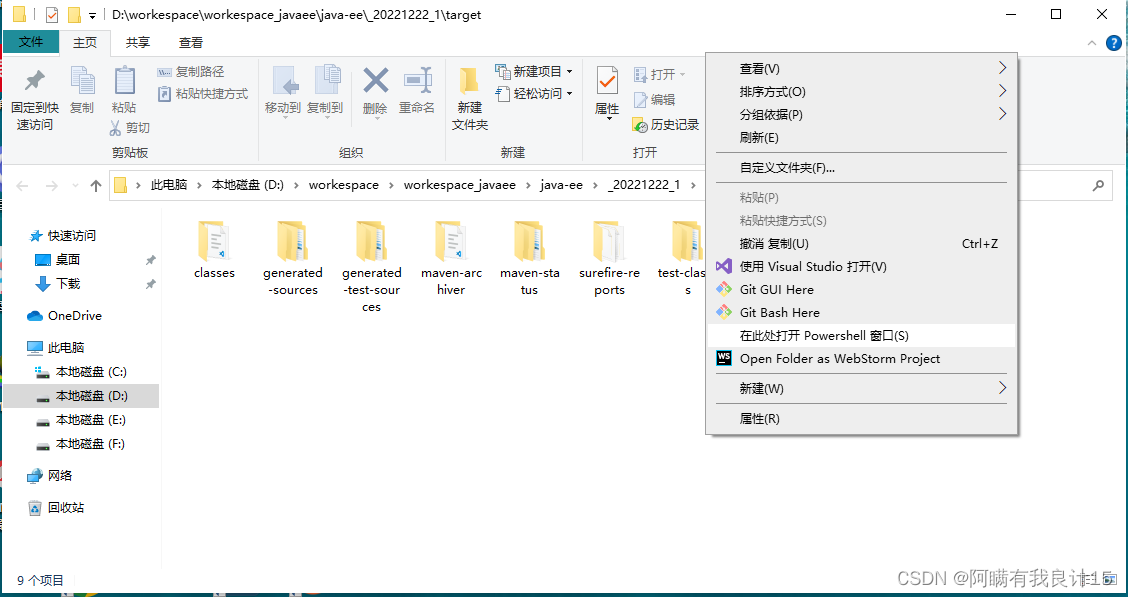The width and height of the screenshot is (1128, 597).
Task: Select Desktop (桌面) in sidebar
Action: [68, 260]
